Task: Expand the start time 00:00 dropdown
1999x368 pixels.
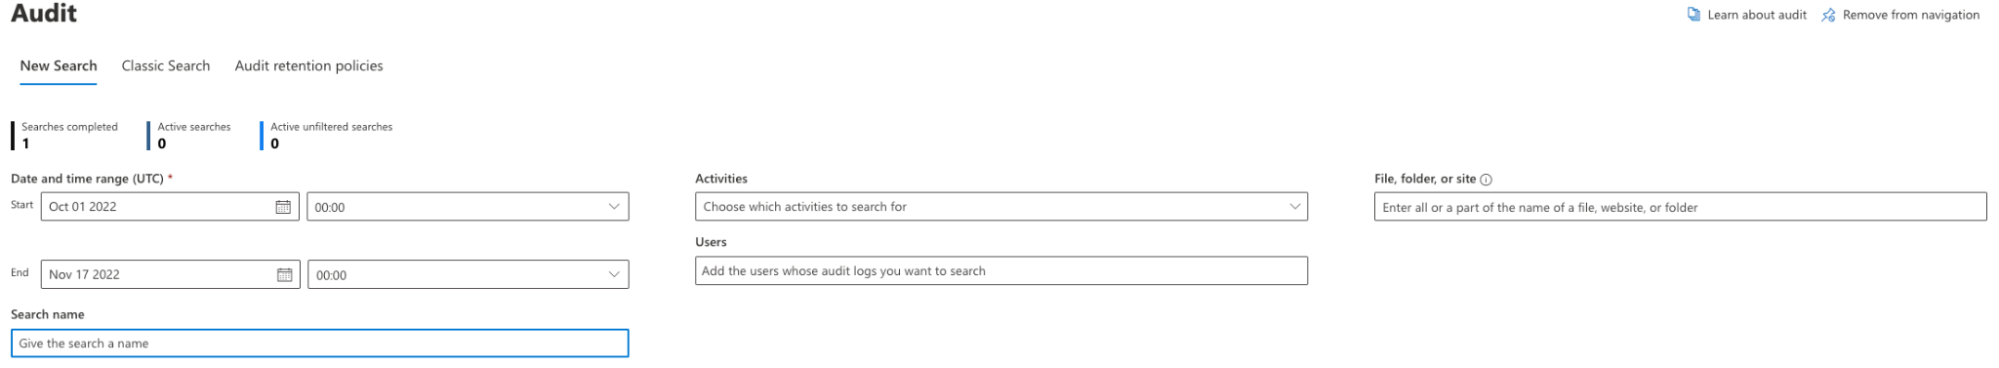Action: (x=468, y=207)
